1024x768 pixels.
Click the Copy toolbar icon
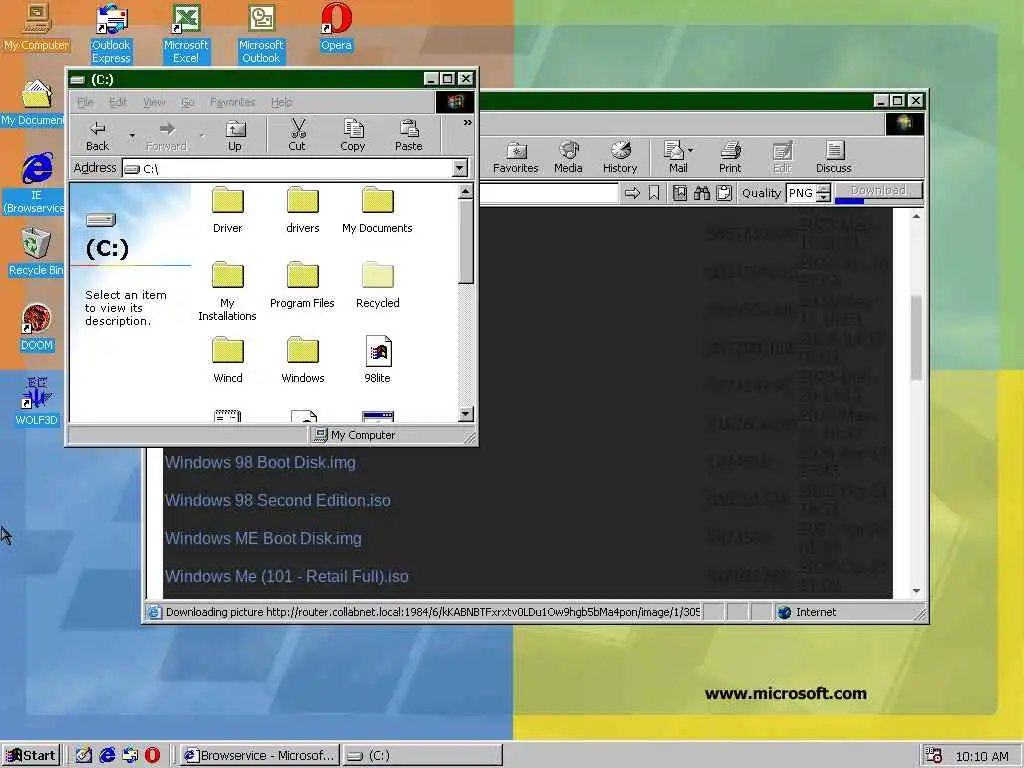click(x=353, y=136)
